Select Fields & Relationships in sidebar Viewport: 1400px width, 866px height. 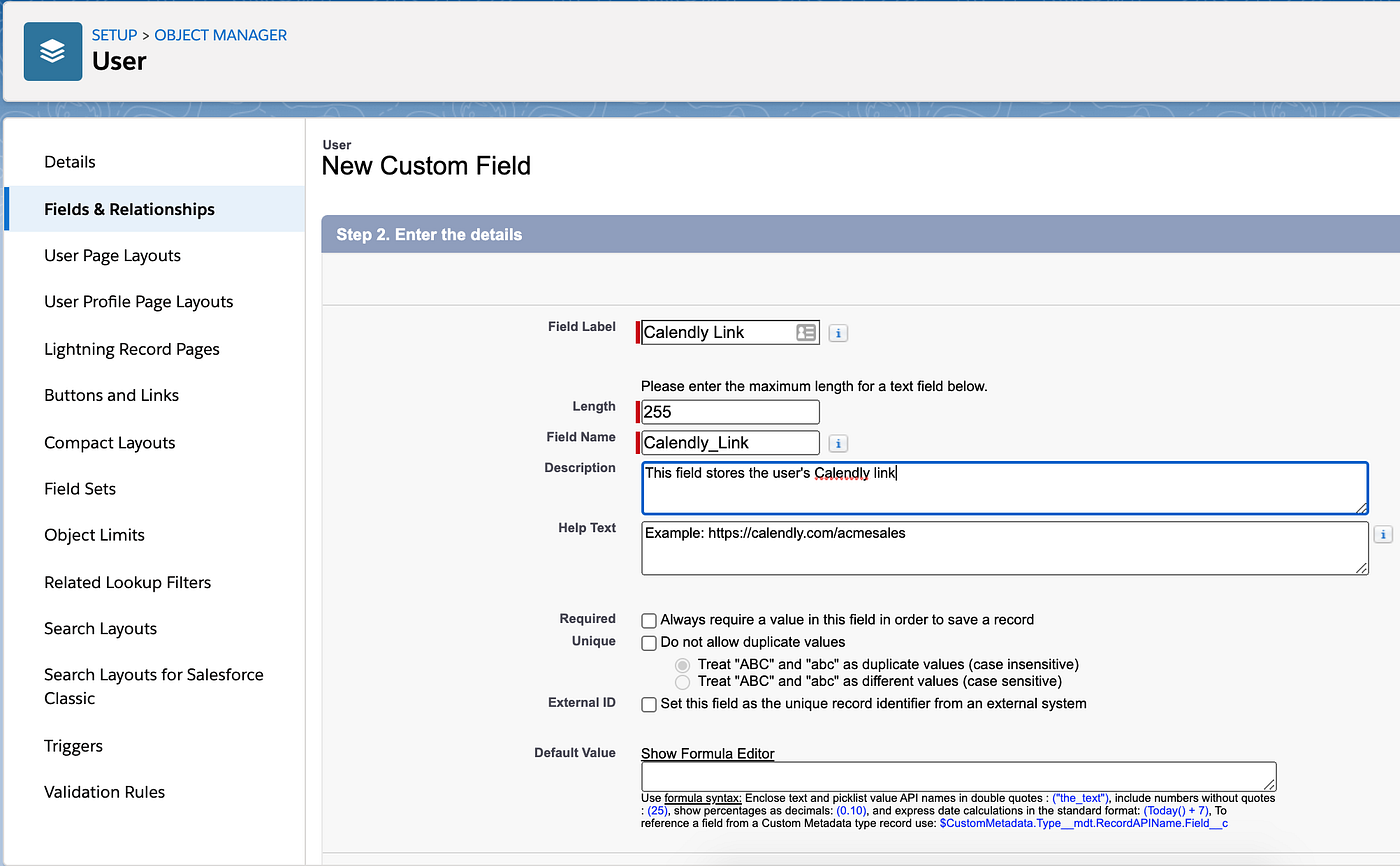coord(155,209)
